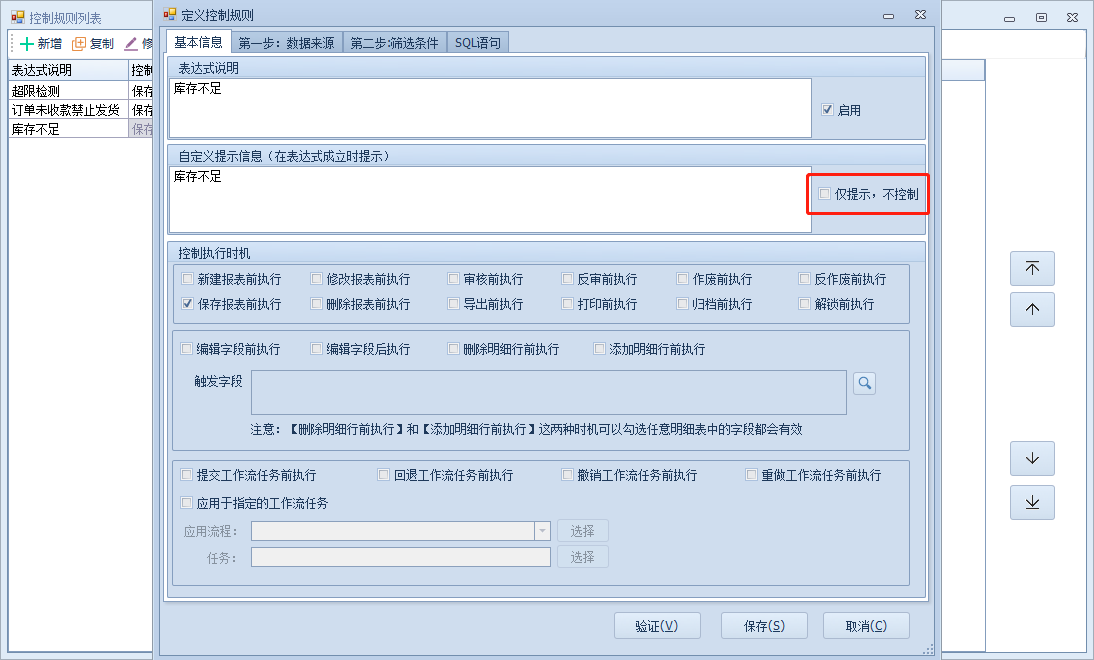Toggle the 启用 checkbox
The height and width of the screenshot is (660, 1094).
[827, 110]
